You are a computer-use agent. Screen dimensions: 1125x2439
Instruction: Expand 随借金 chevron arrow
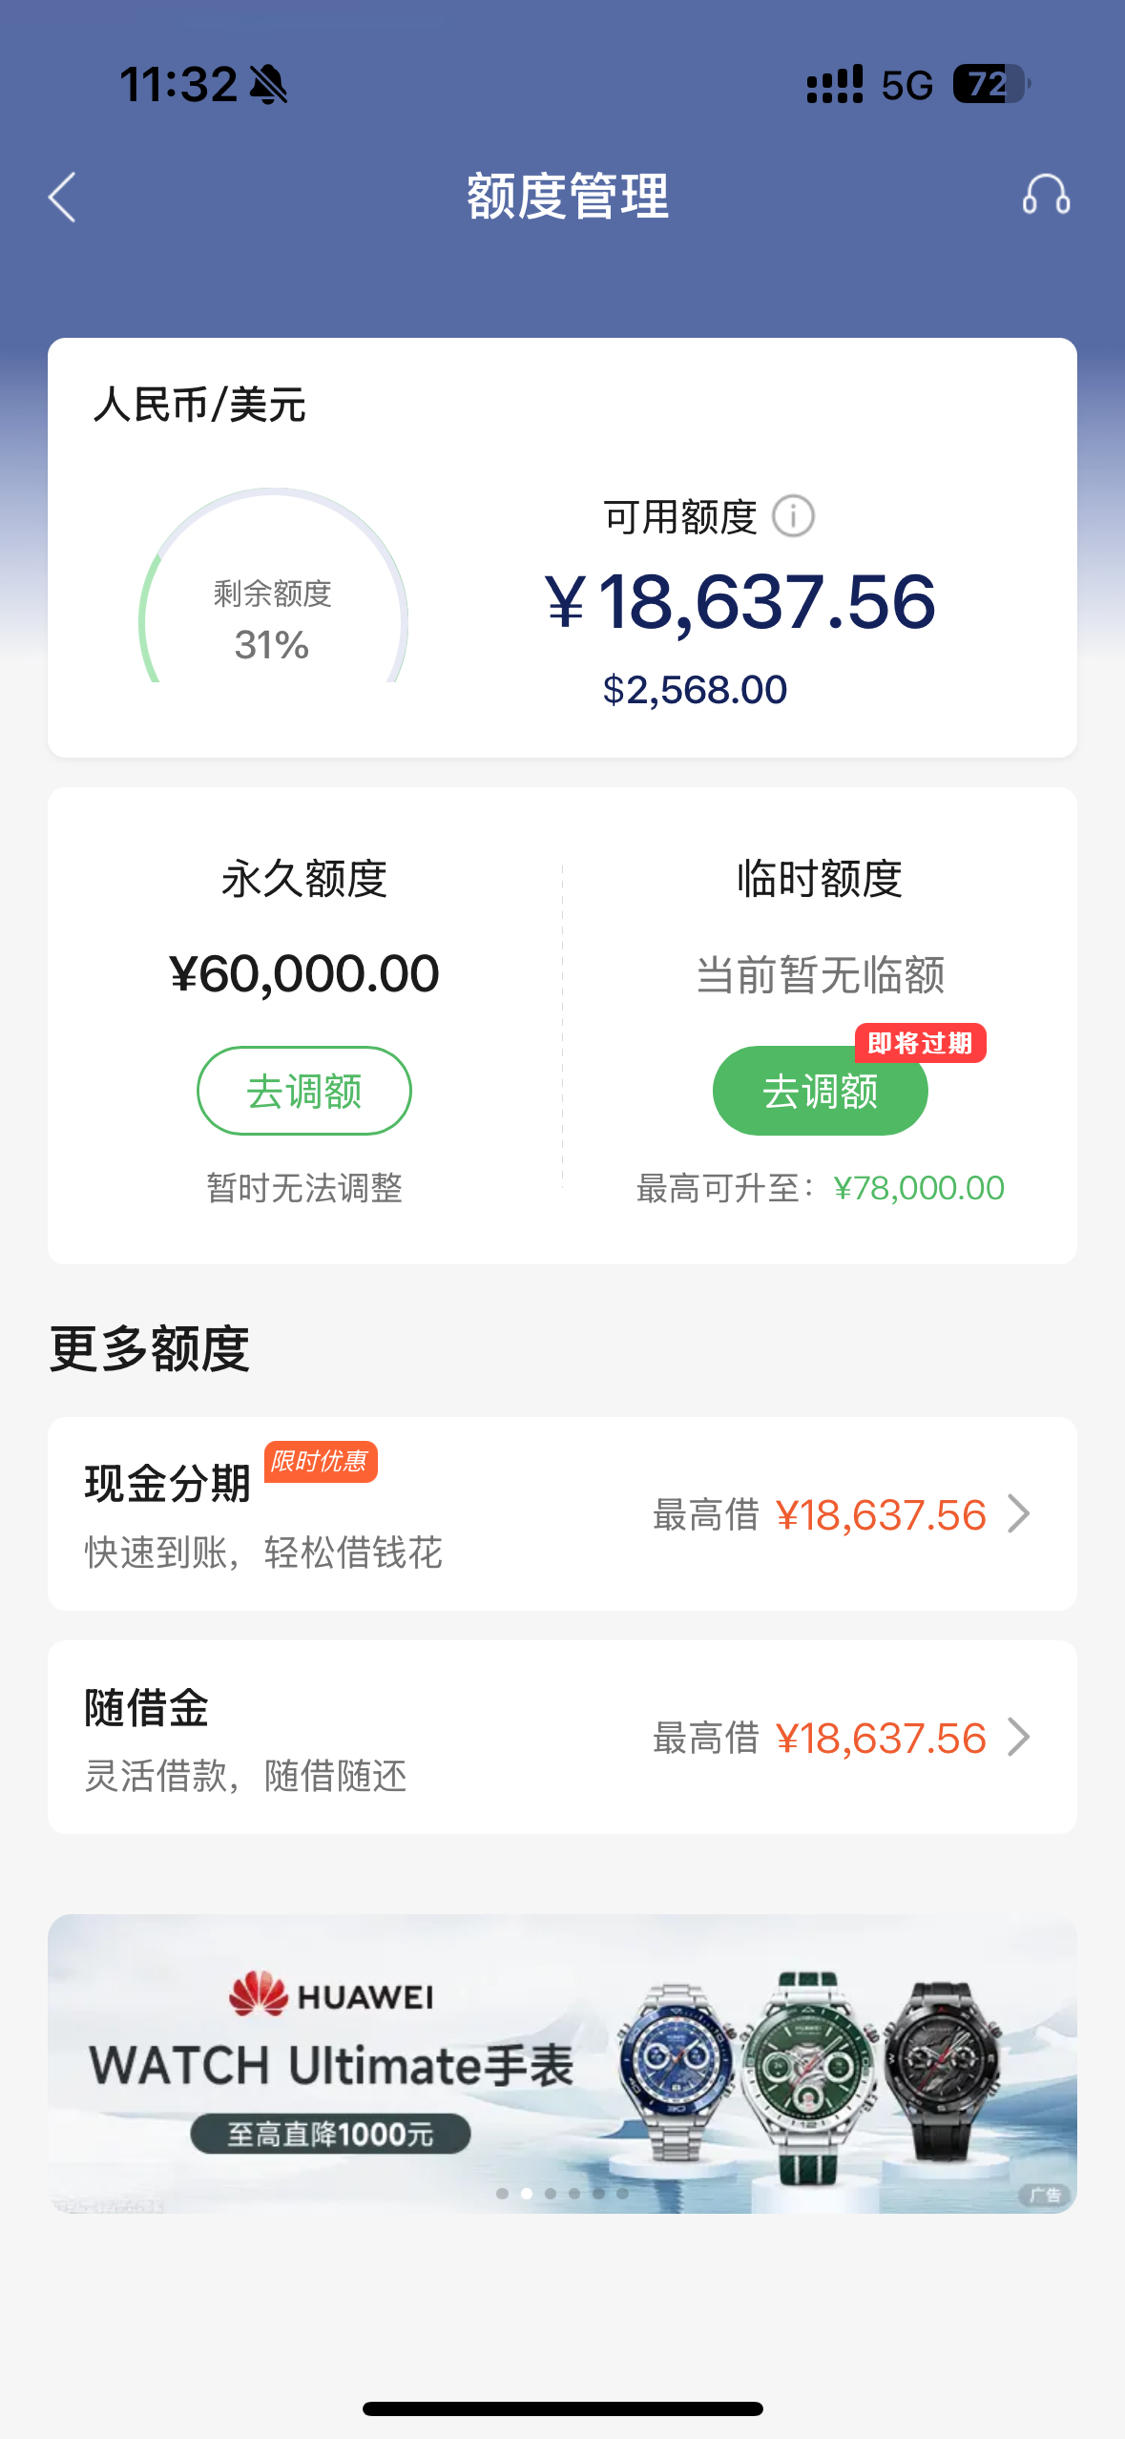click(x=1019, y=1738)
